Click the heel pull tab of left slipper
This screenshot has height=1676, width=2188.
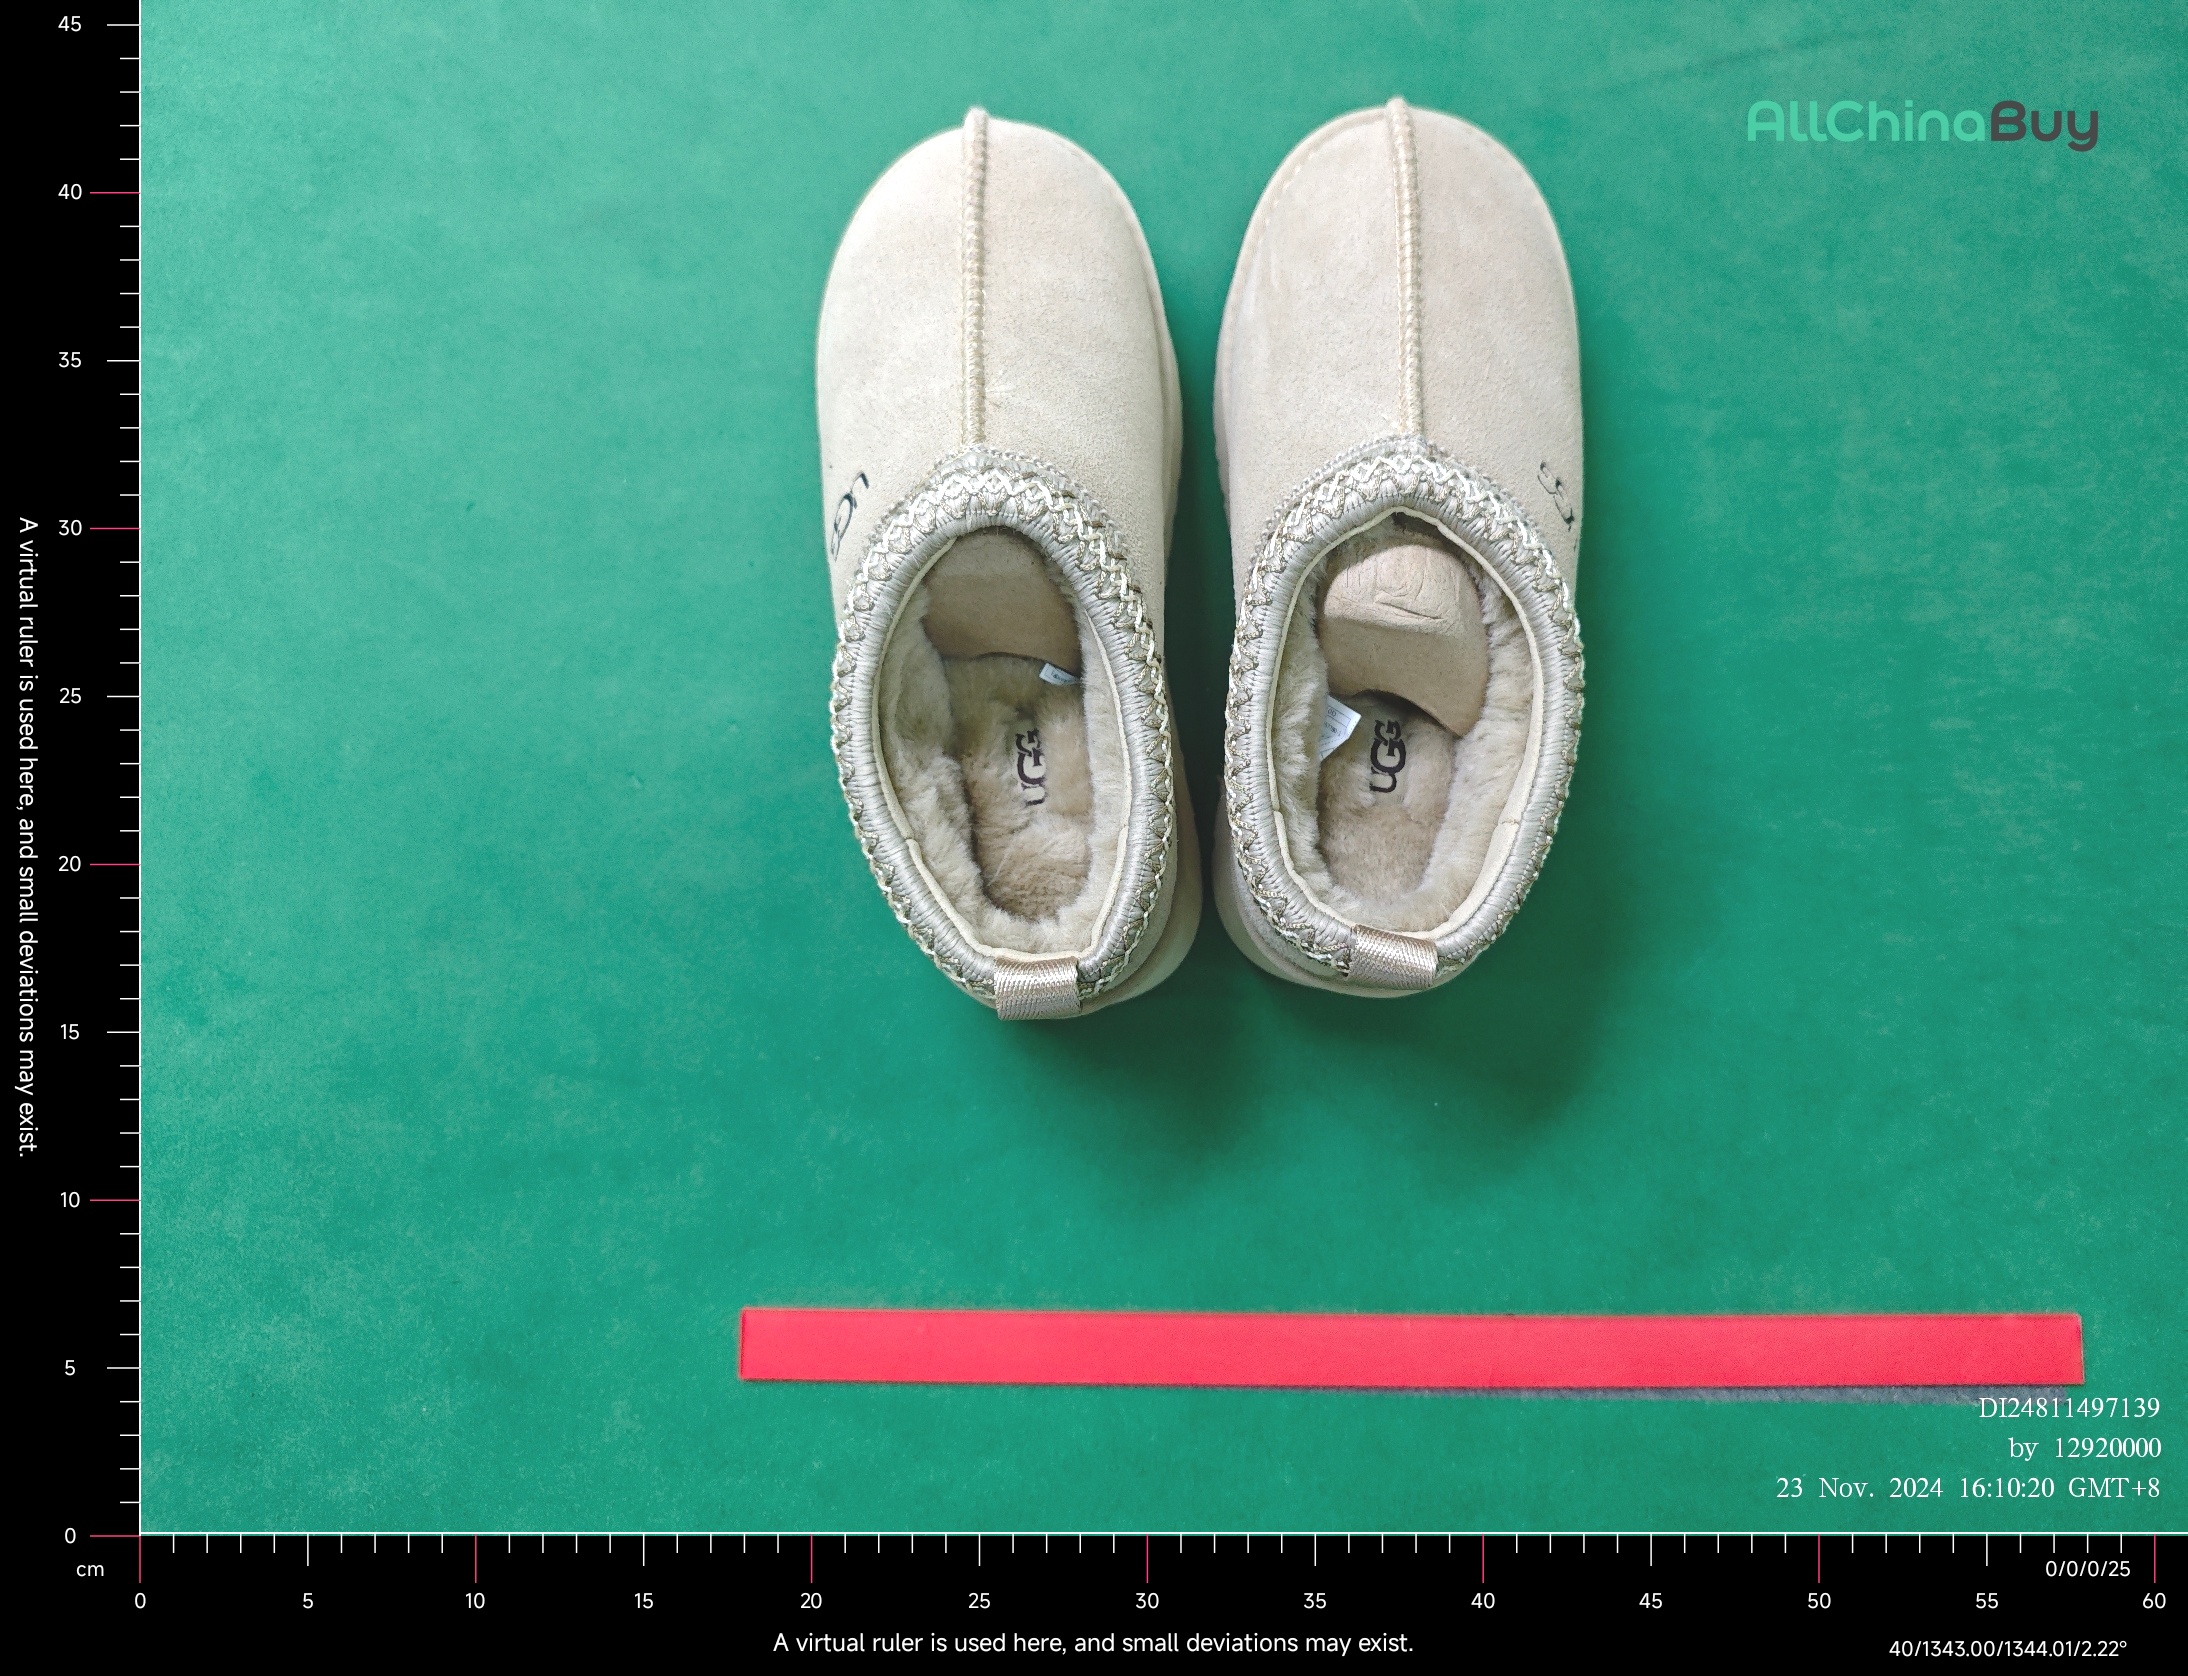pos(1036,987)
